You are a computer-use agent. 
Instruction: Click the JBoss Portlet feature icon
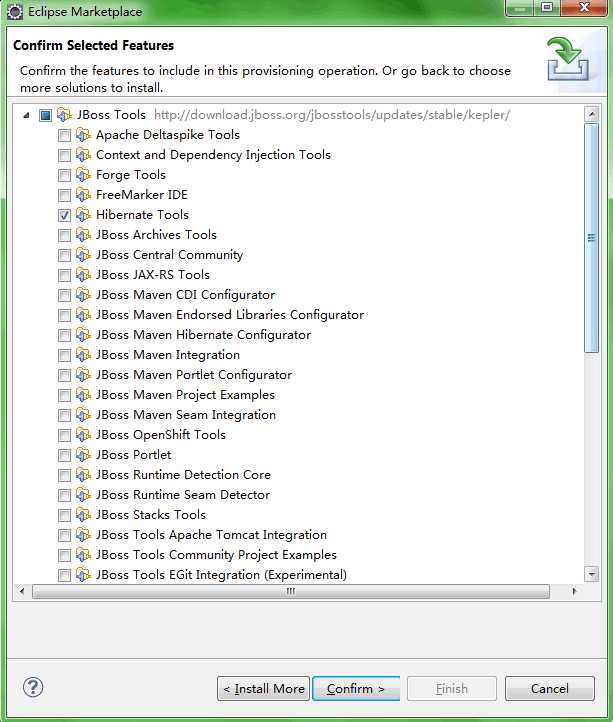pos(83,455)
